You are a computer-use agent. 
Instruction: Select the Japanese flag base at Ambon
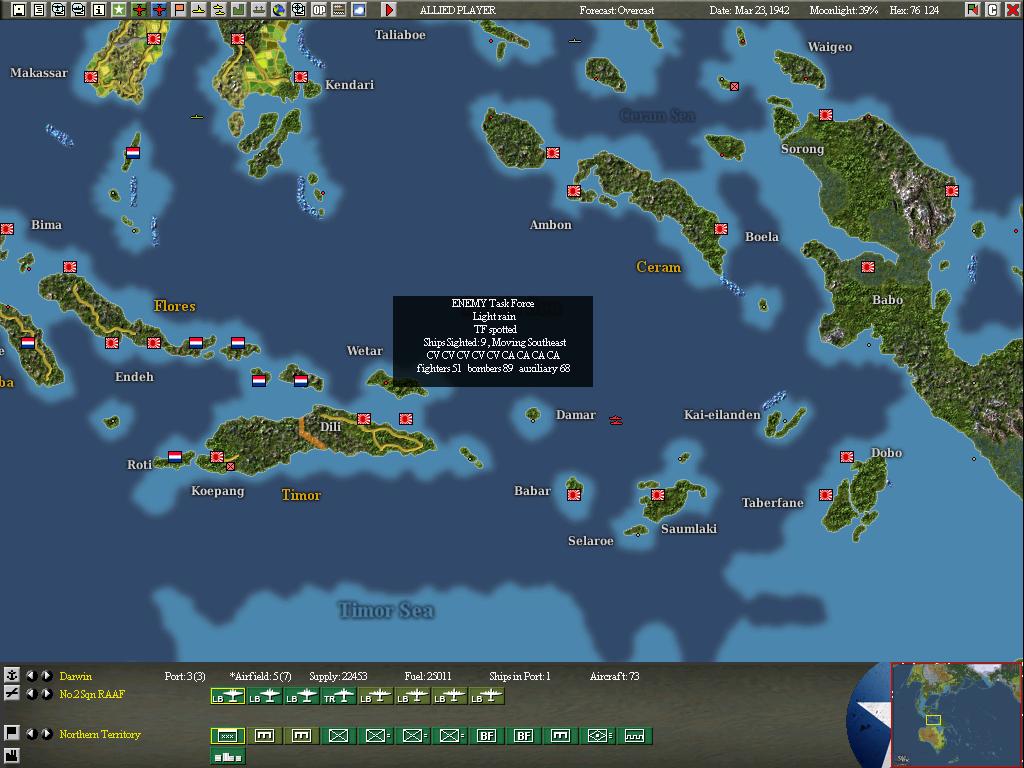[x=574, y=191]
